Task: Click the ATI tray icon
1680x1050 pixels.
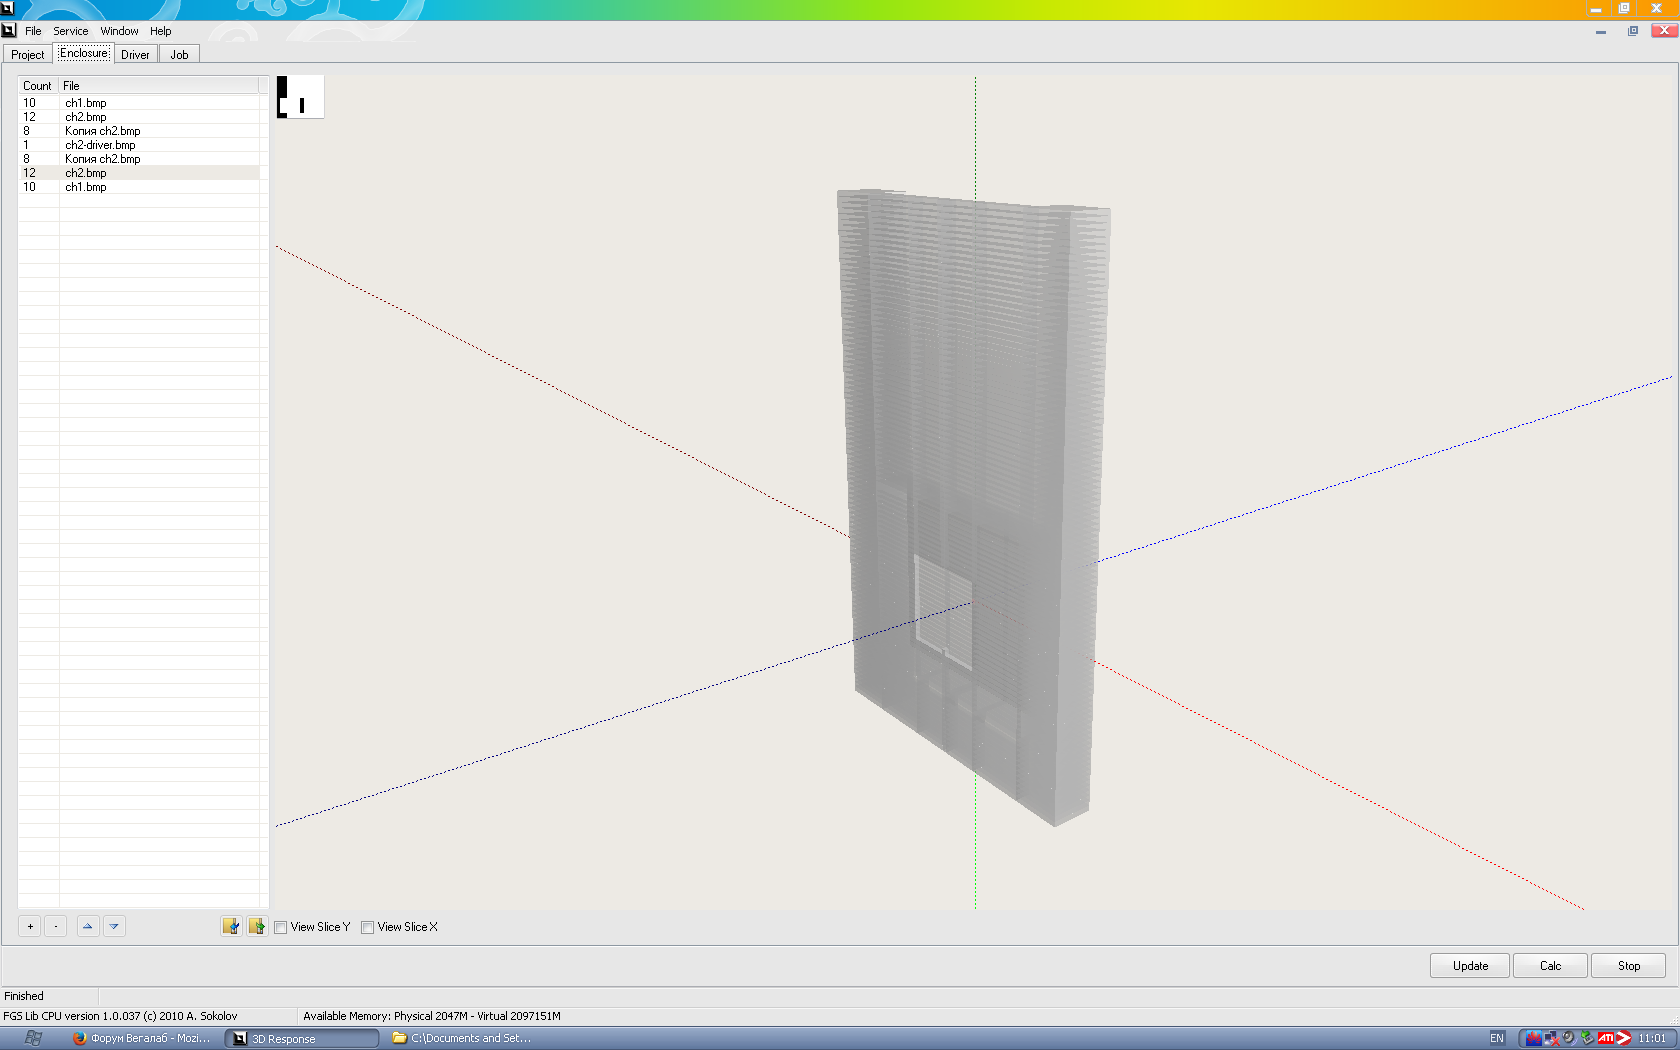Action: [x=1606, y=1038]
